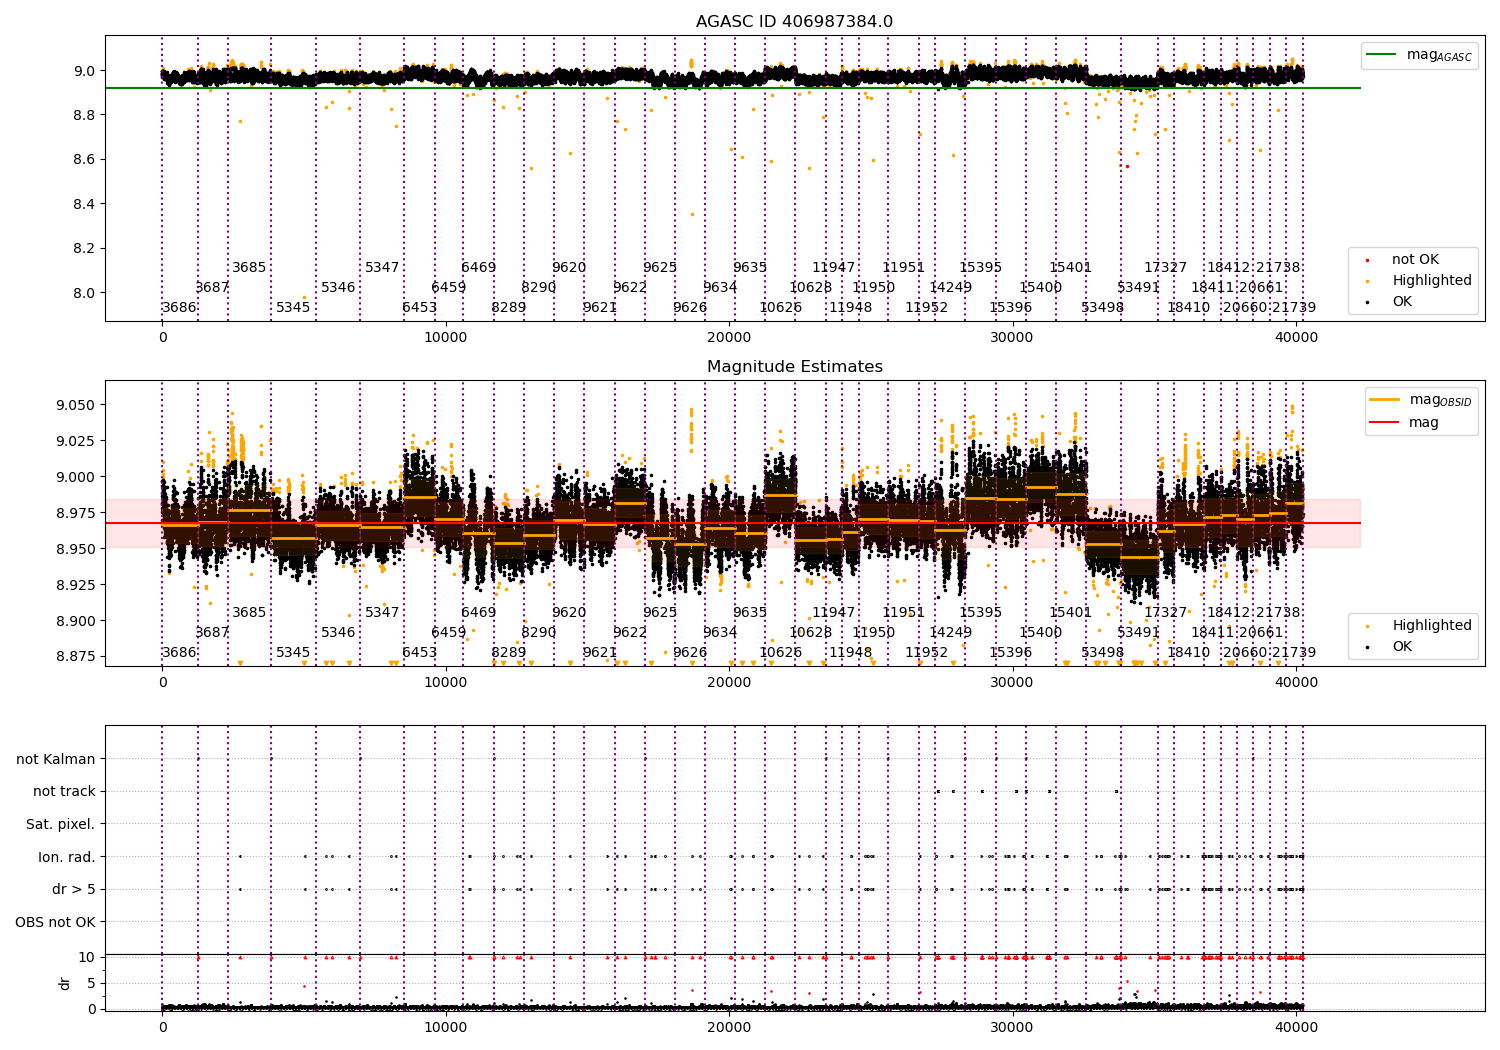Click OBSID label 9620 in AGASC panel
1500x1050 pixels.
pos(569,267)
